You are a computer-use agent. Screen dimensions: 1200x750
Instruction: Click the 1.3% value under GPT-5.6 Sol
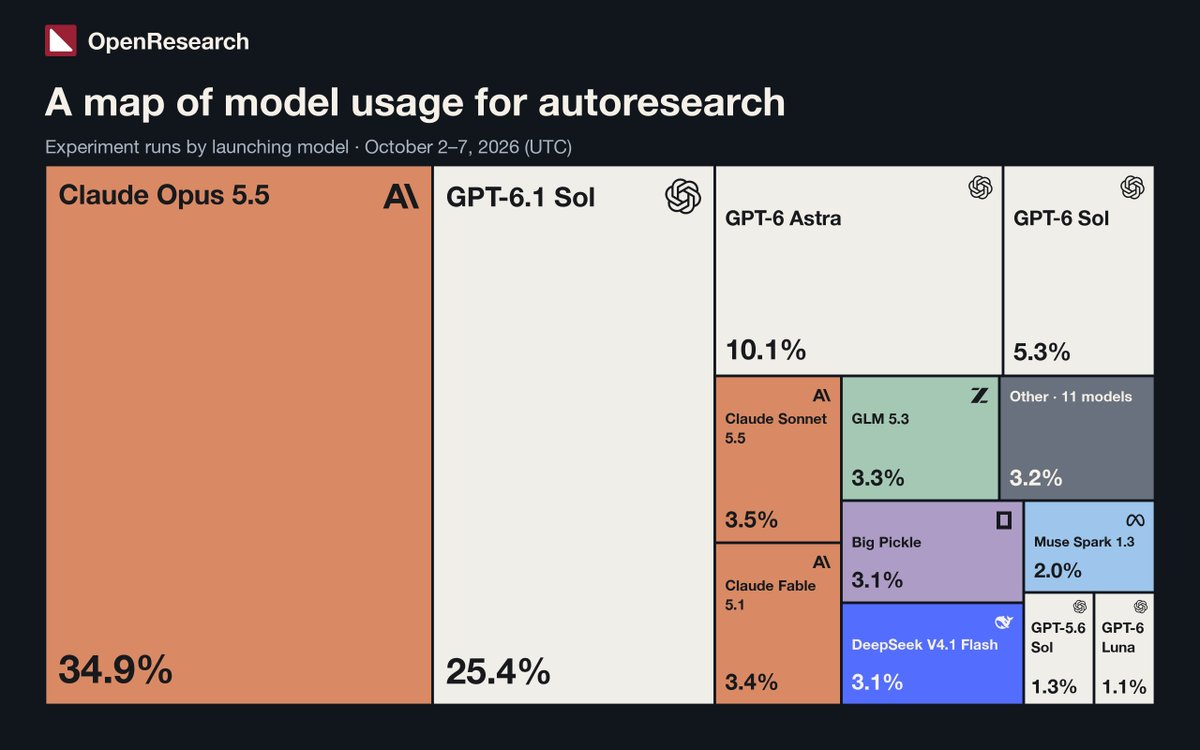[1054, 687]
